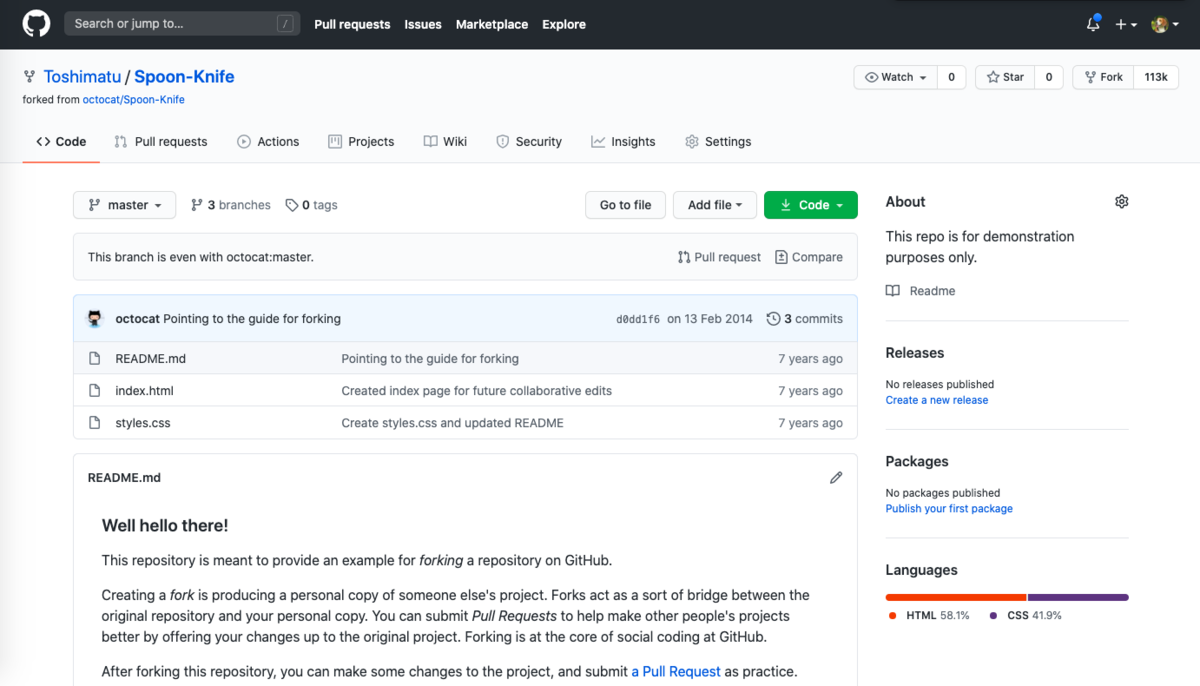Click the Fork button
This screenshot has height=686, width=1200.
tap(1102, 77)
